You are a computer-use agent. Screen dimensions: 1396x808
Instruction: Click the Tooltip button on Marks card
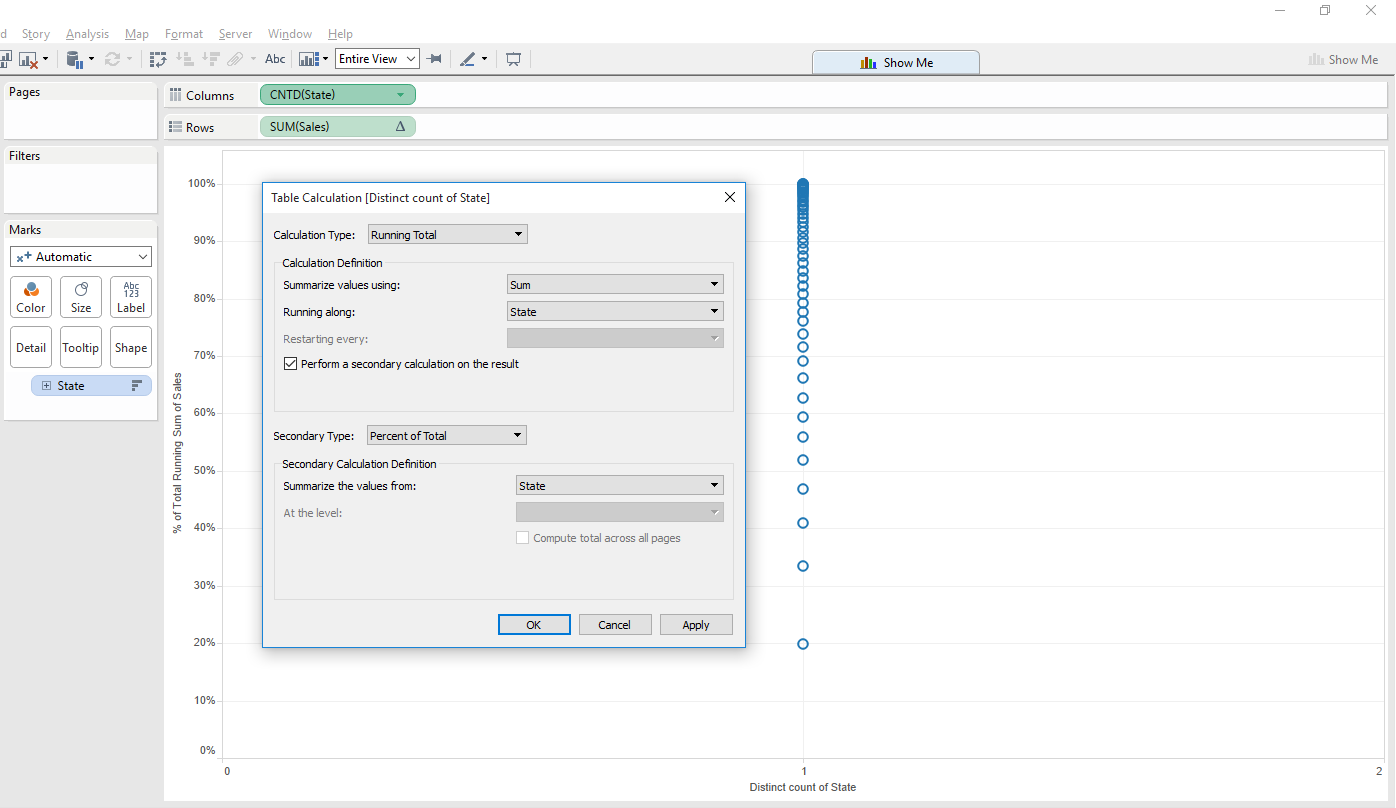point(81,347)
